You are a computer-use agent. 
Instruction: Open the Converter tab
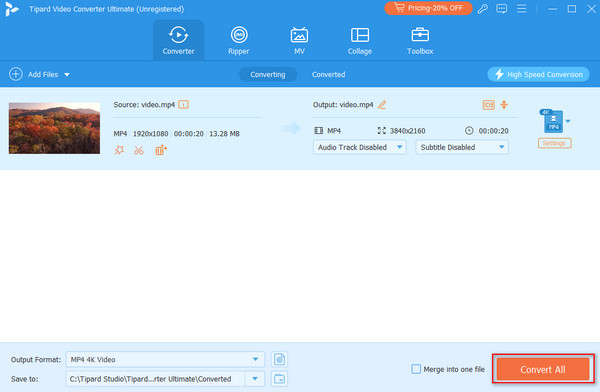(178, 40)
